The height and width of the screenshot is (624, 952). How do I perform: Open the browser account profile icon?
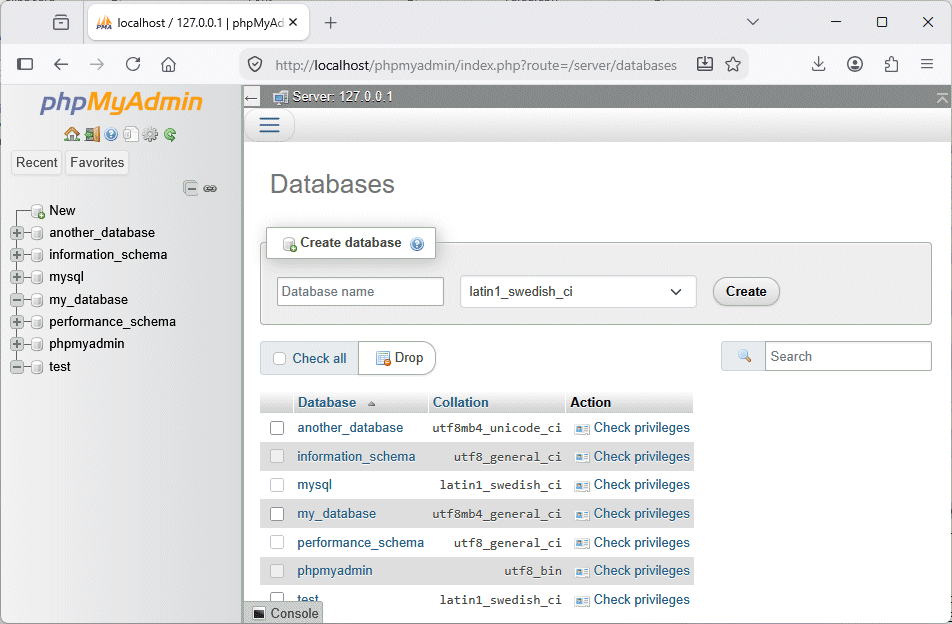point(855,64)
